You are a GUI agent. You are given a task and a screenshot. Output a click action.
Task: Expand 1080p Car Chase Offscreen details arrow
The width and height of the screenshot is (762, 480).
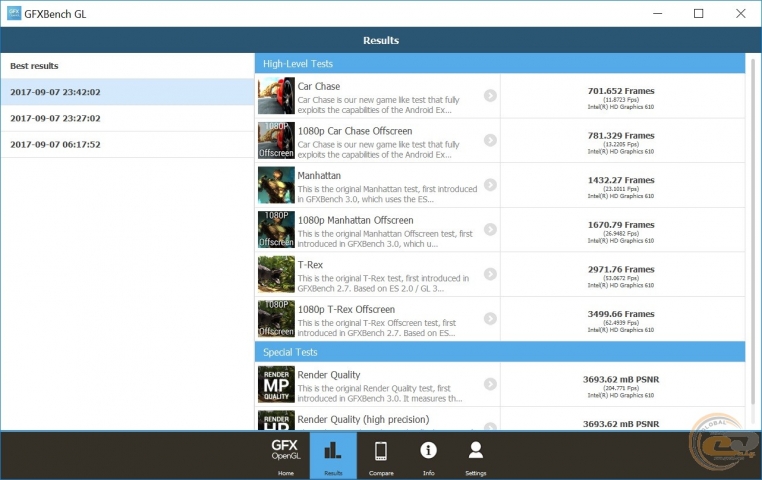click(x=490, y=140)
